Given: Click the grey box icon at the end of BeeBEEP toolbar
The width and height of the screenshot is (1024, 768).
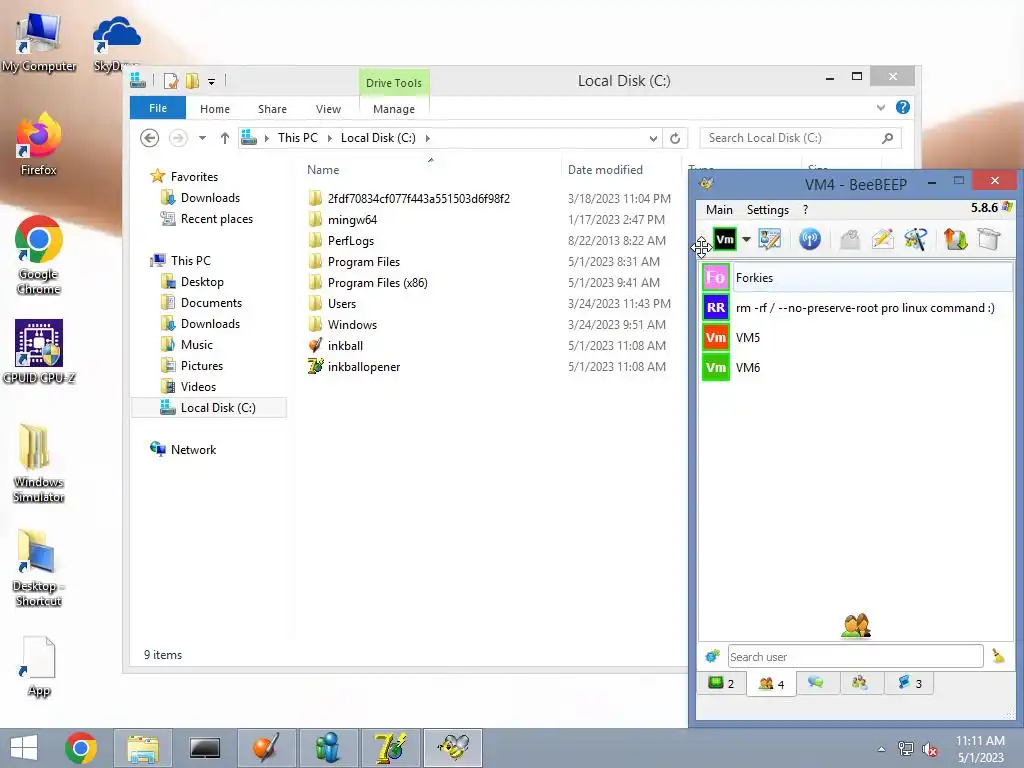Looking at the screenshot, I should [x=989, y=239].
